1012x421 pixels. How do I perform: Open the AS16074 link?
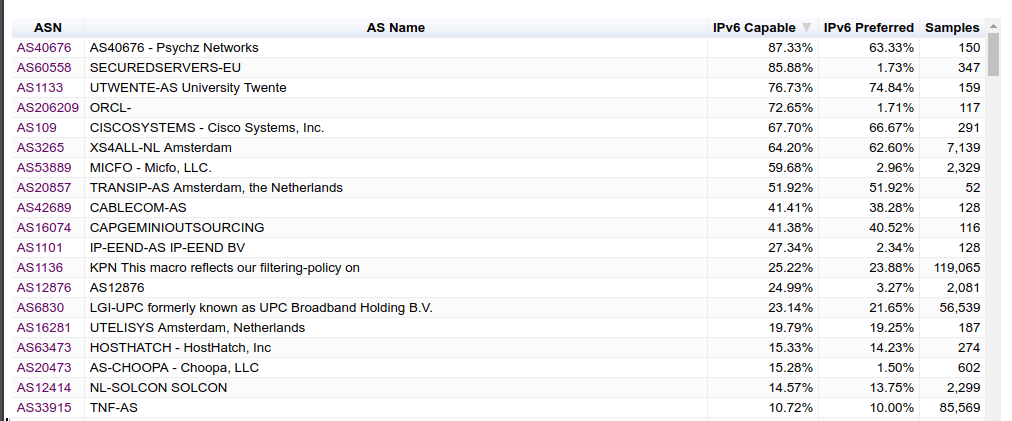pyautogui.click(x=44, y=228)
